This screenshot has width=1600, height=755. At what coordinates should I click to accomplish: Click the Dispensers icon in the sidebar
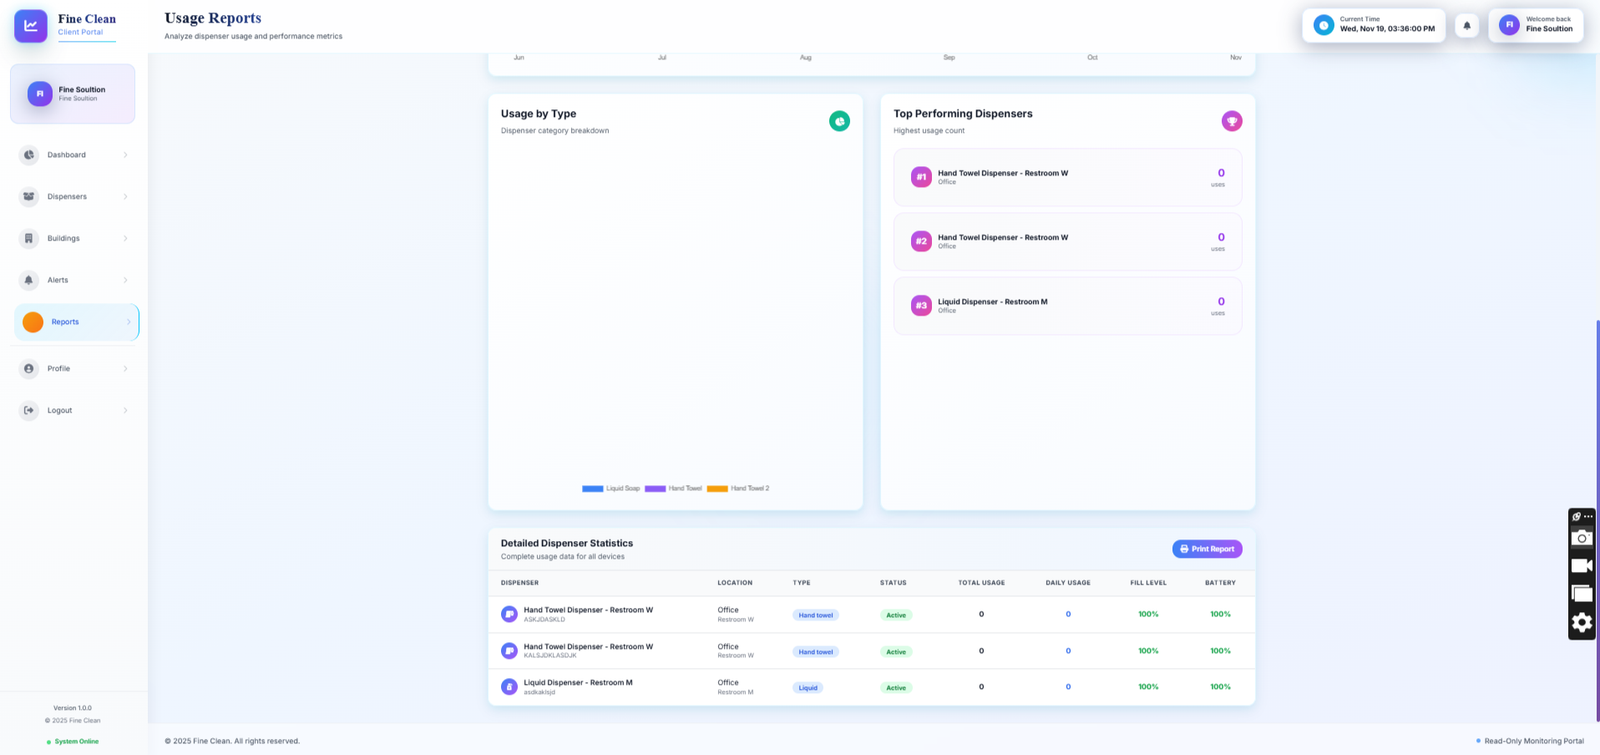click(29, 197)
